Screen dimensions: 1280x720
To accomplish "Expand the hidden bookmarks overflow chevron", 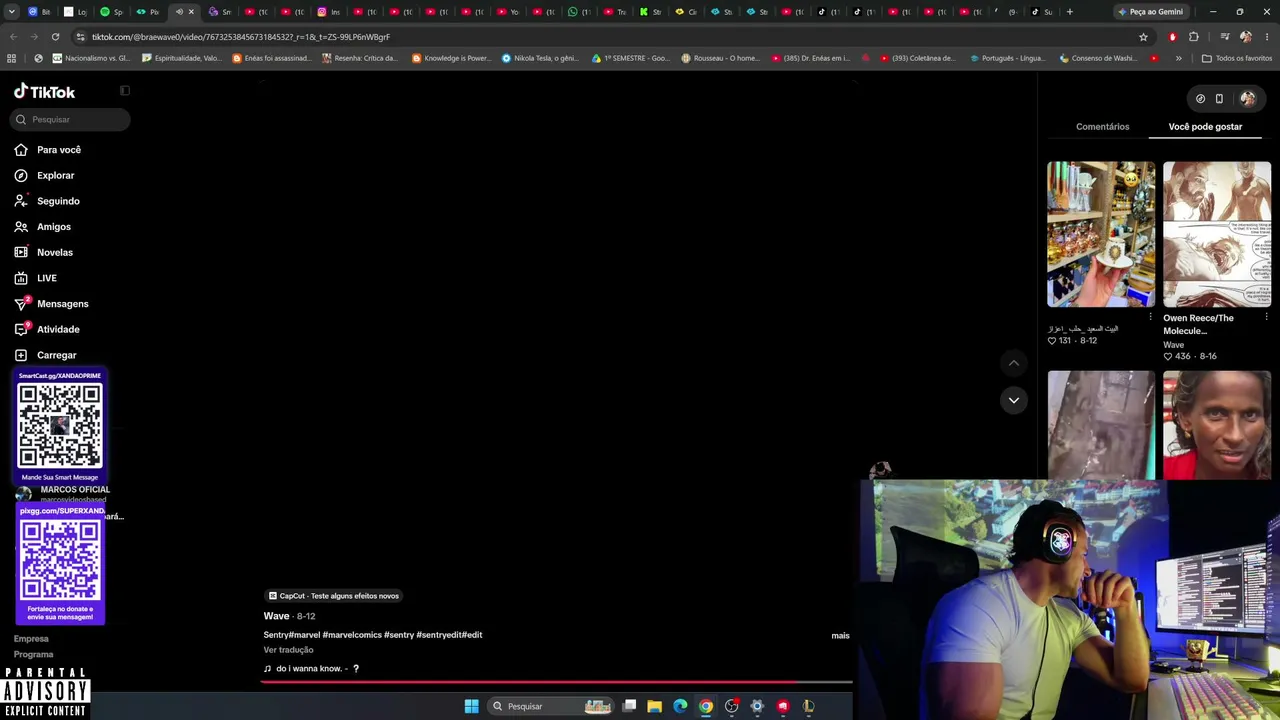I will [1178, 58].
